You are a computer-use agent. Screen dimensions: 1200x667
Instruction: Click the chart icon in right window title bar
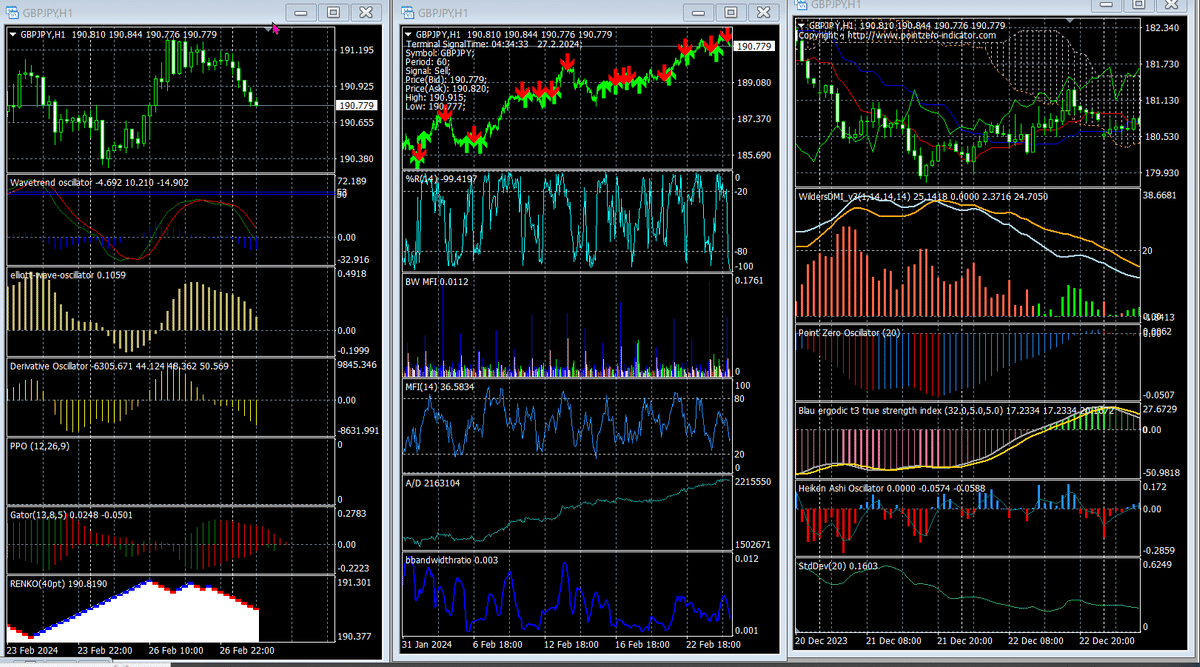pos(801,4)
